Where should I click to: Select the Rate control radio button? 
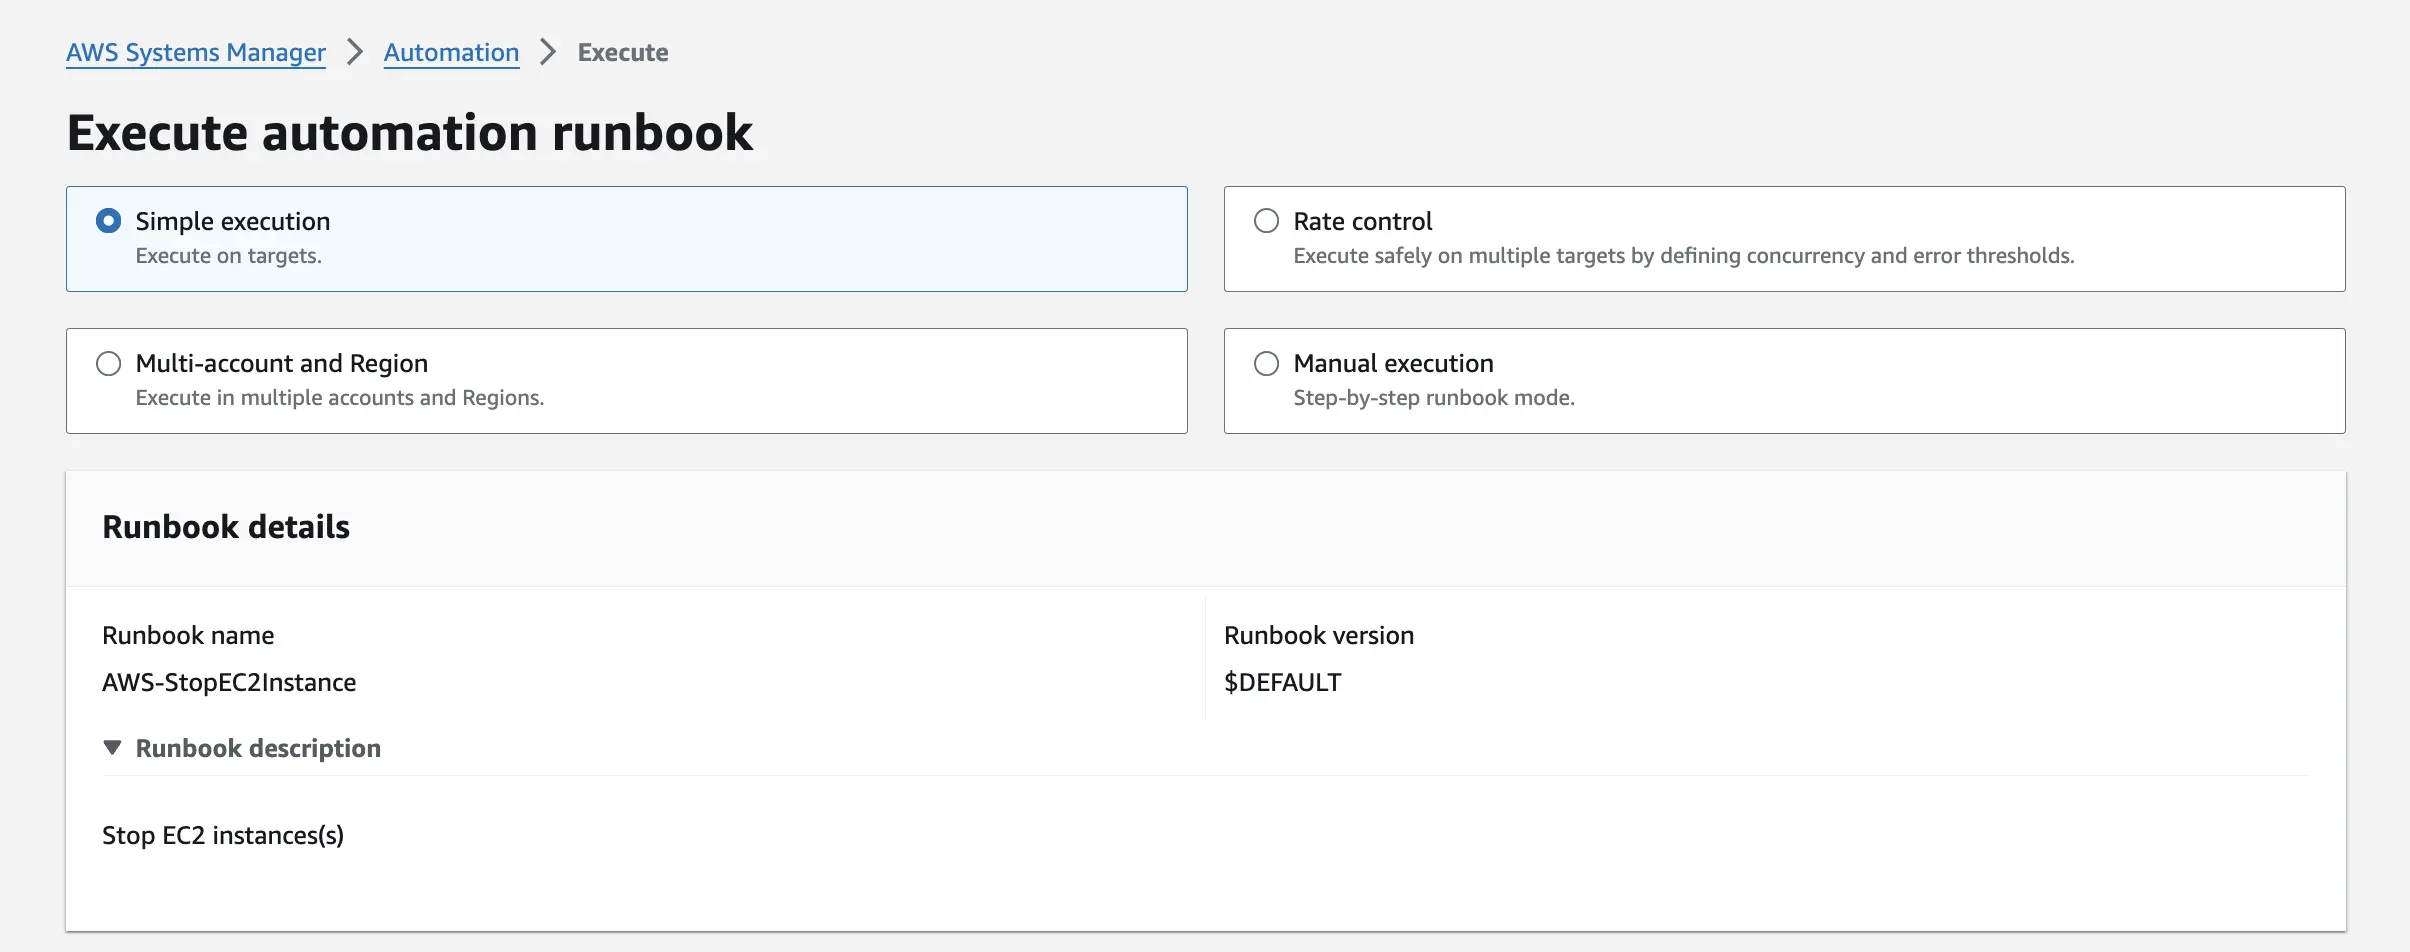point(1266,221)
